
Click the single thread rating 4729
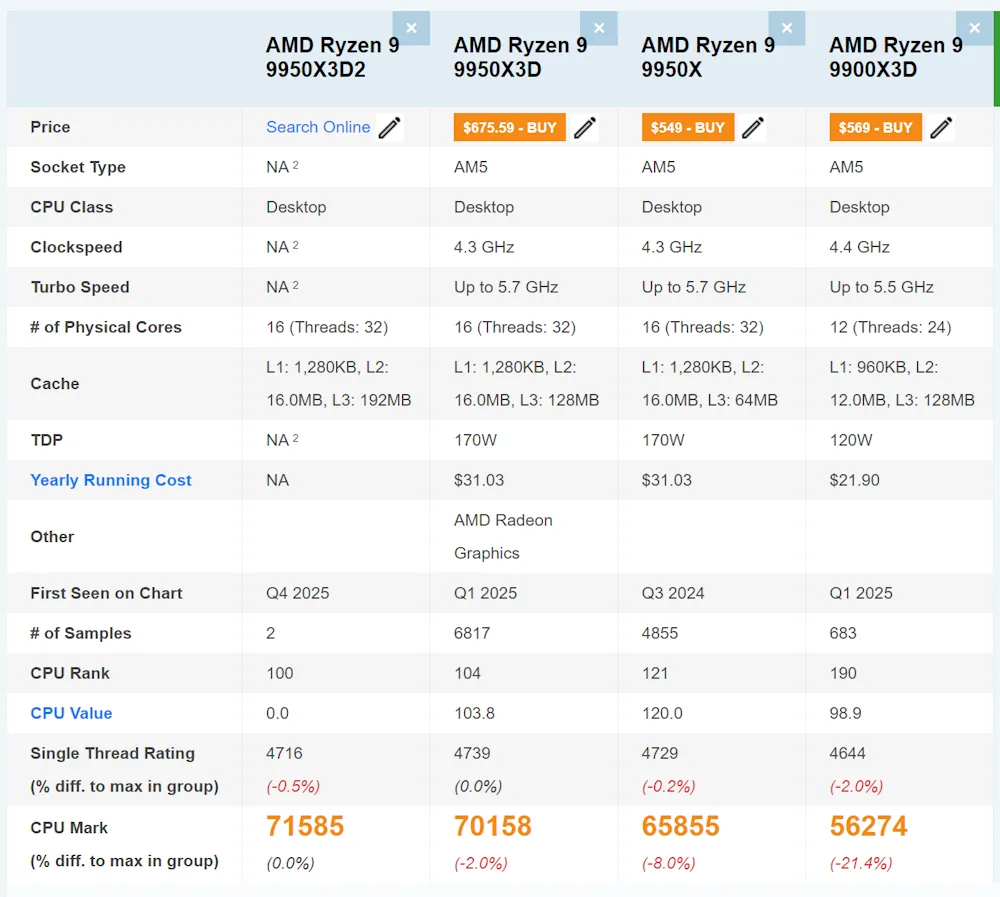click(x=660, y=753)
